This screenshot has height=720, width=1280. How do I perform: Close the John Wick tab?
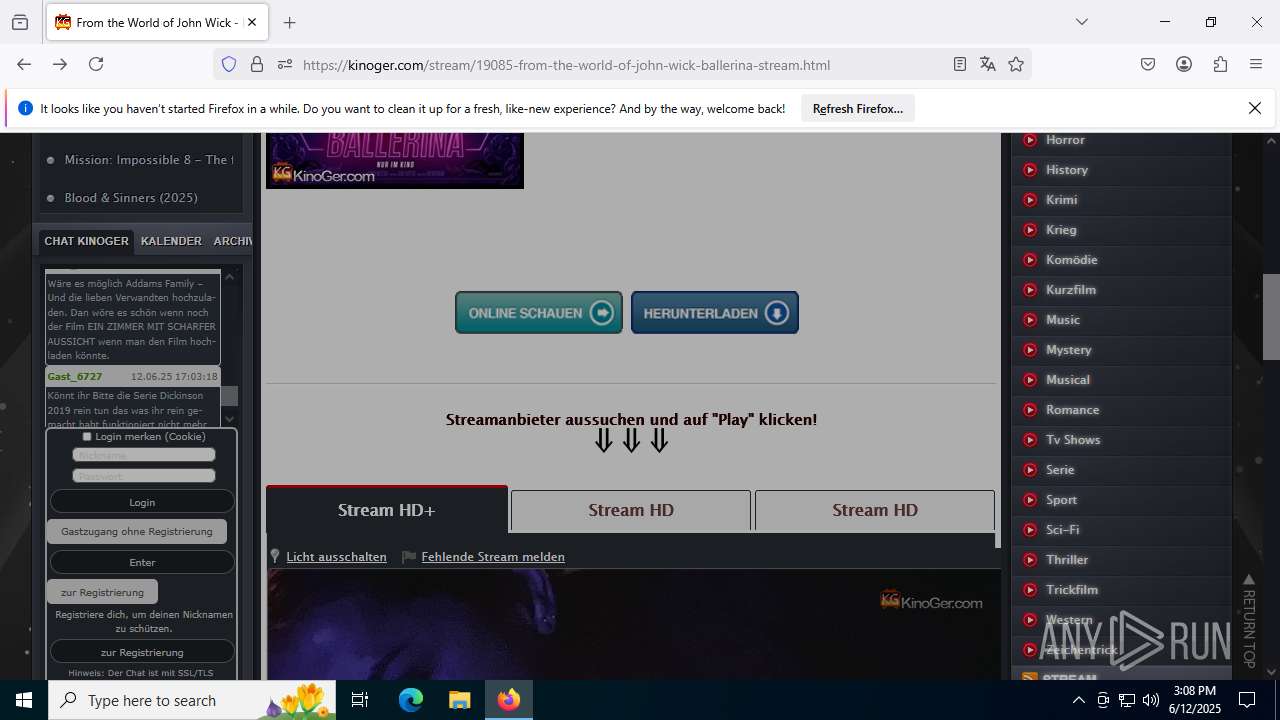[x=251, y=22]
